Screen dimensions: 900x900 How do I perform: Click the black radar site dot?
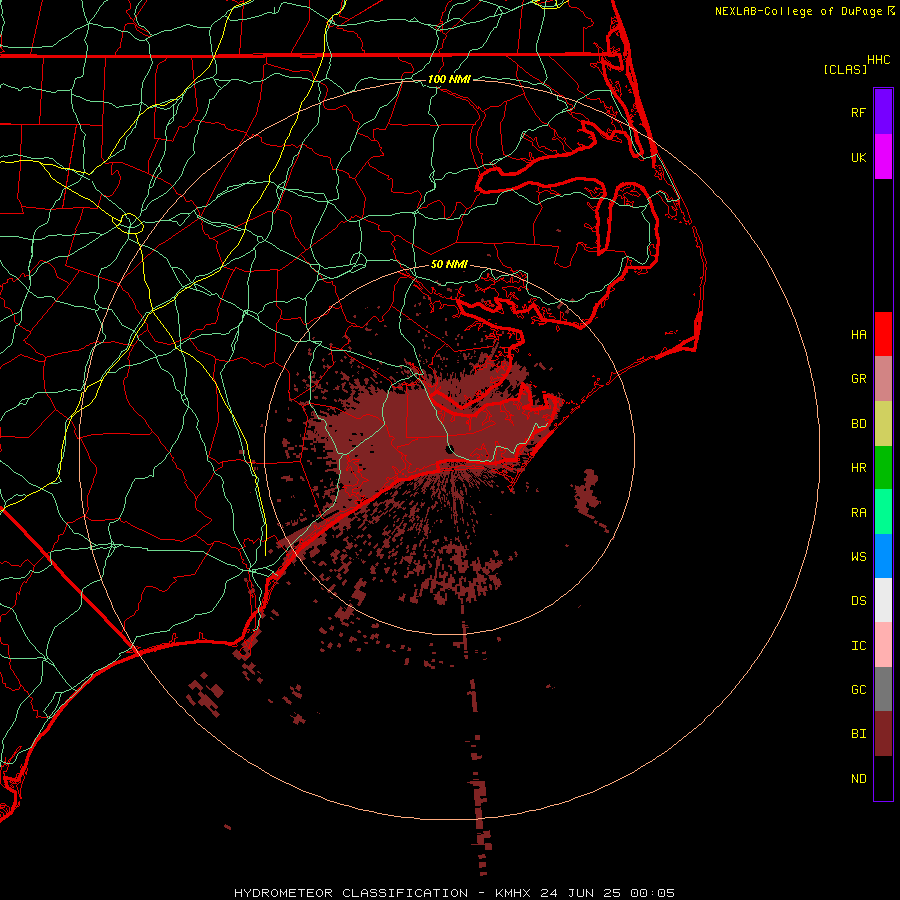click(x=450, y=449)
